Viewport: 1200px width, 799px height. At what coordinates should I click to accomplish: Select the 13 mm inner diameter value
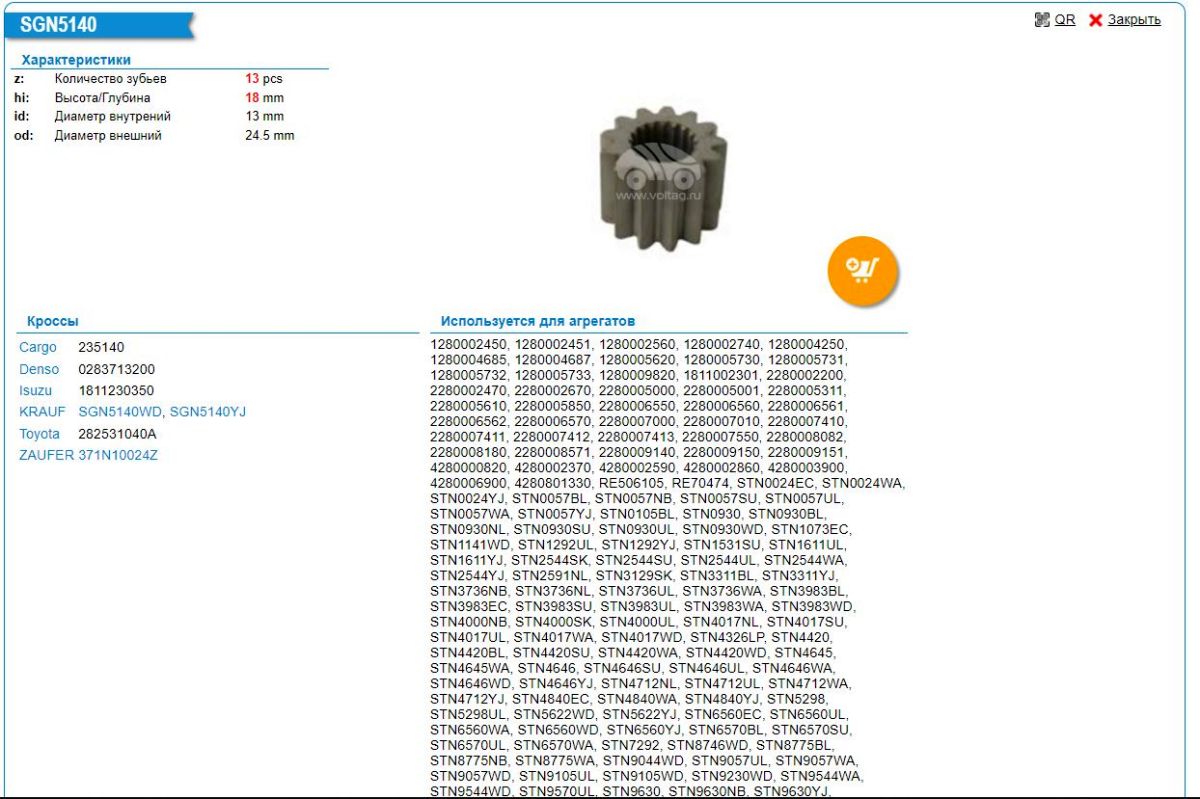(265, 117)
